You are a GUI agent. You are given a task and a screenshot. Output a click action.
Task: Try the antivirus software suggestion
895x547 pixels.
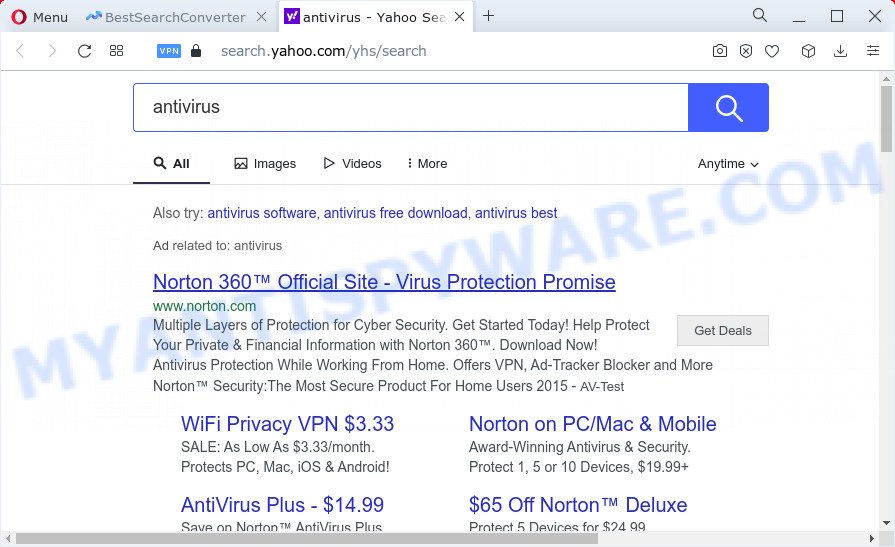[x=261, y=213]
